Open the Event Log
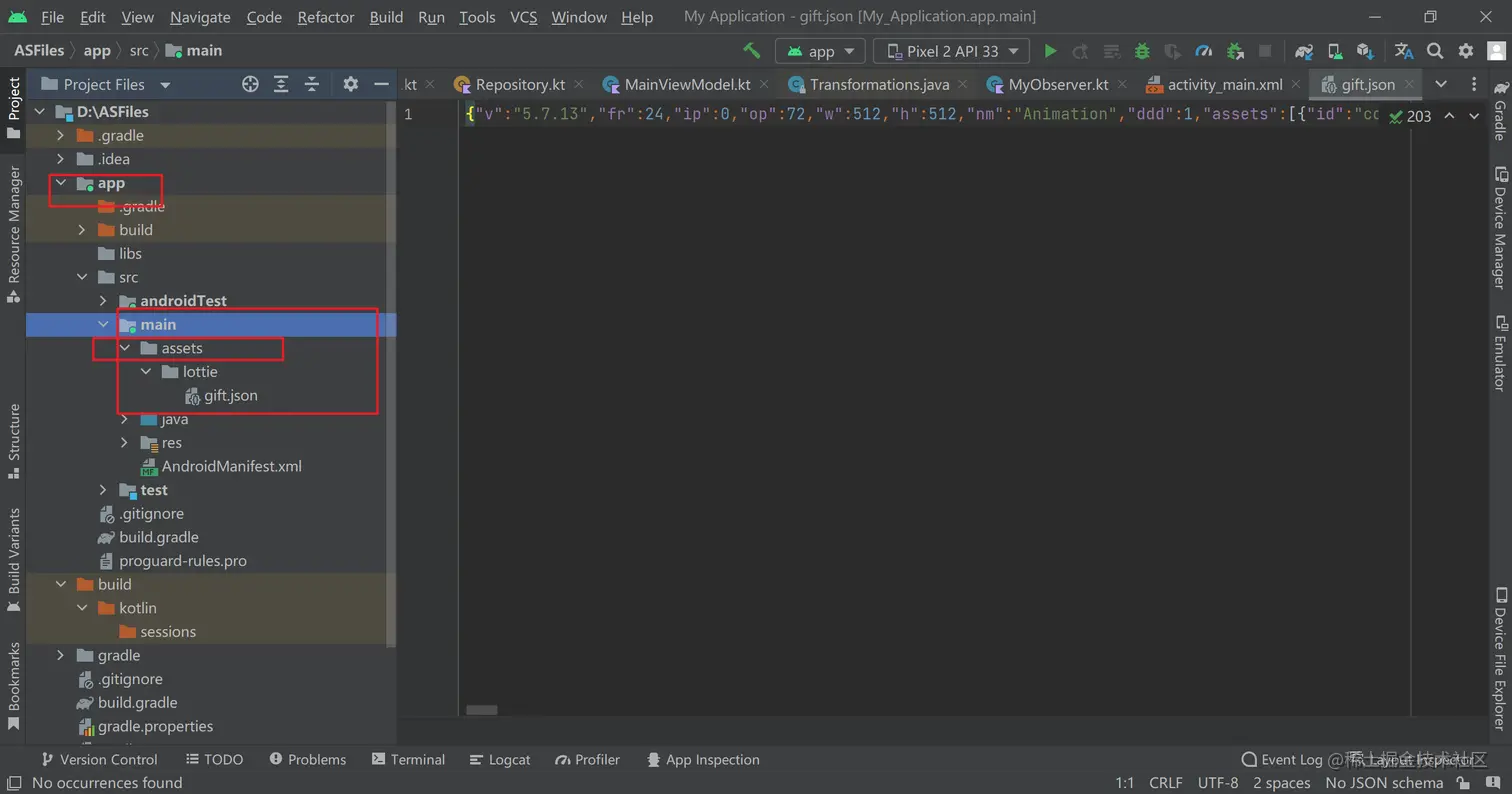The height and width of the screenshot is (794, 1512). (x=1281, y=760)
